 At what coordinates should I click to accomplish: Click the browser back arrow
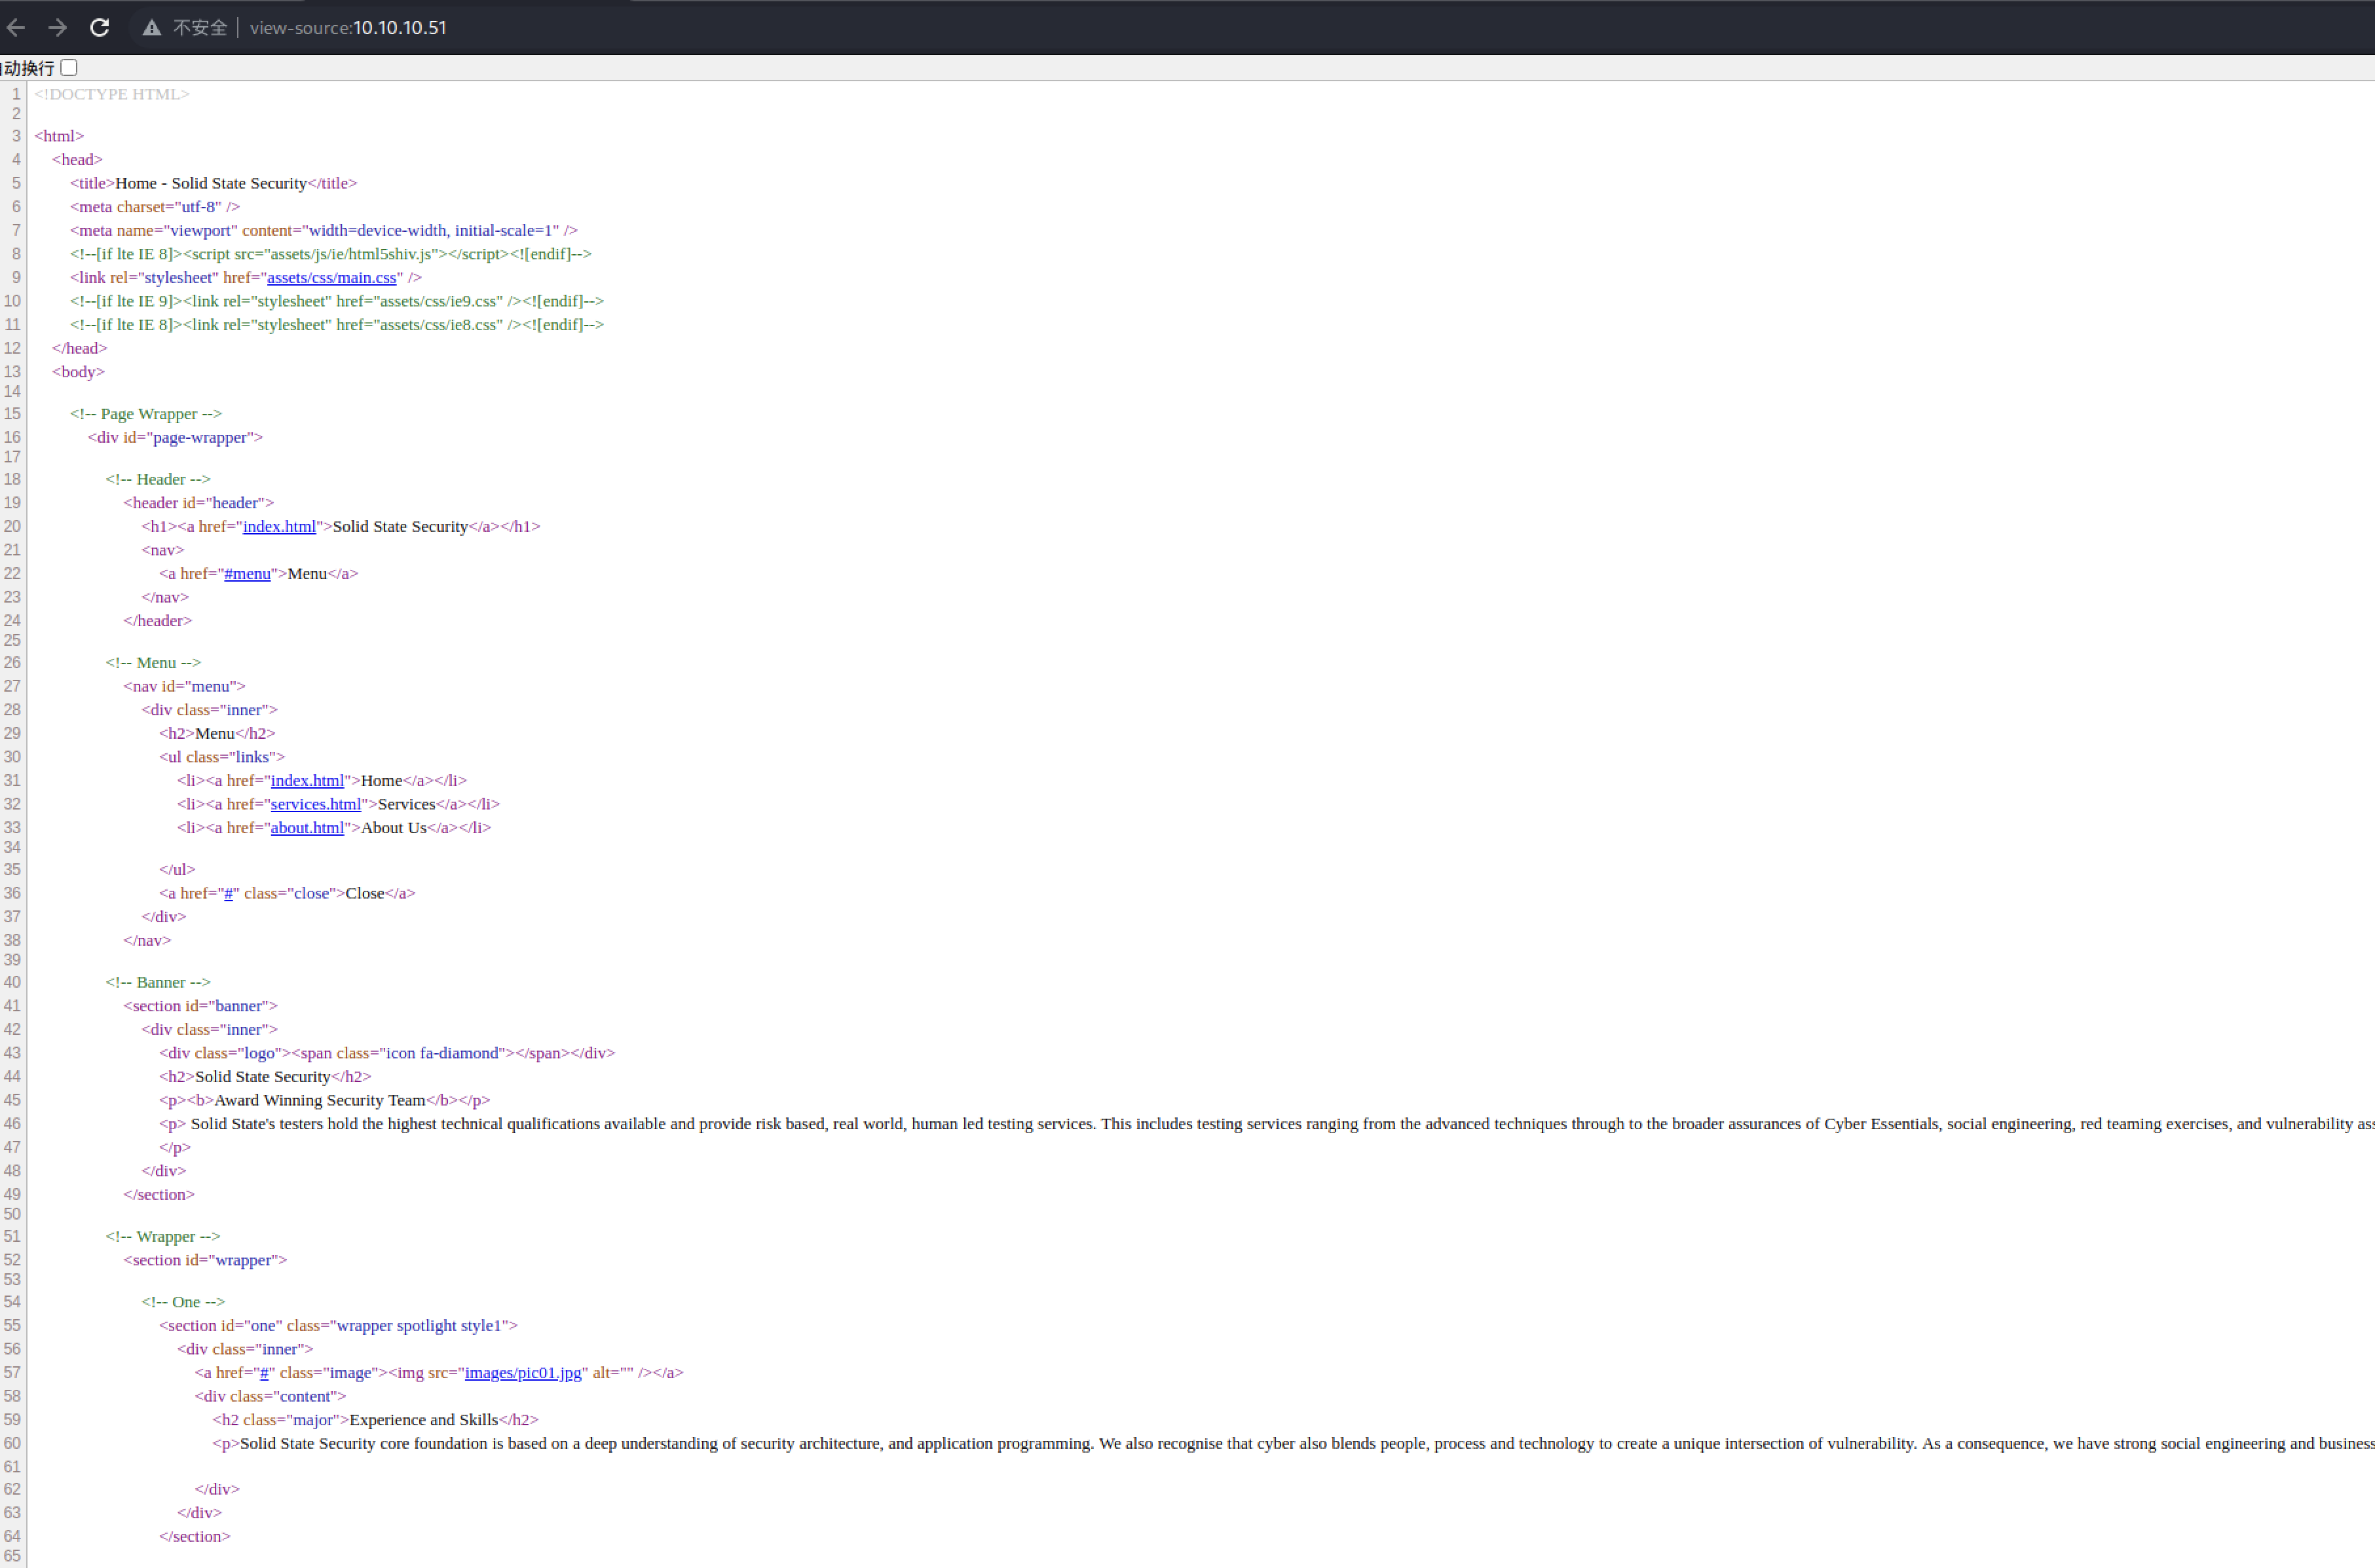pyautogui.click(x=16, y=28)
